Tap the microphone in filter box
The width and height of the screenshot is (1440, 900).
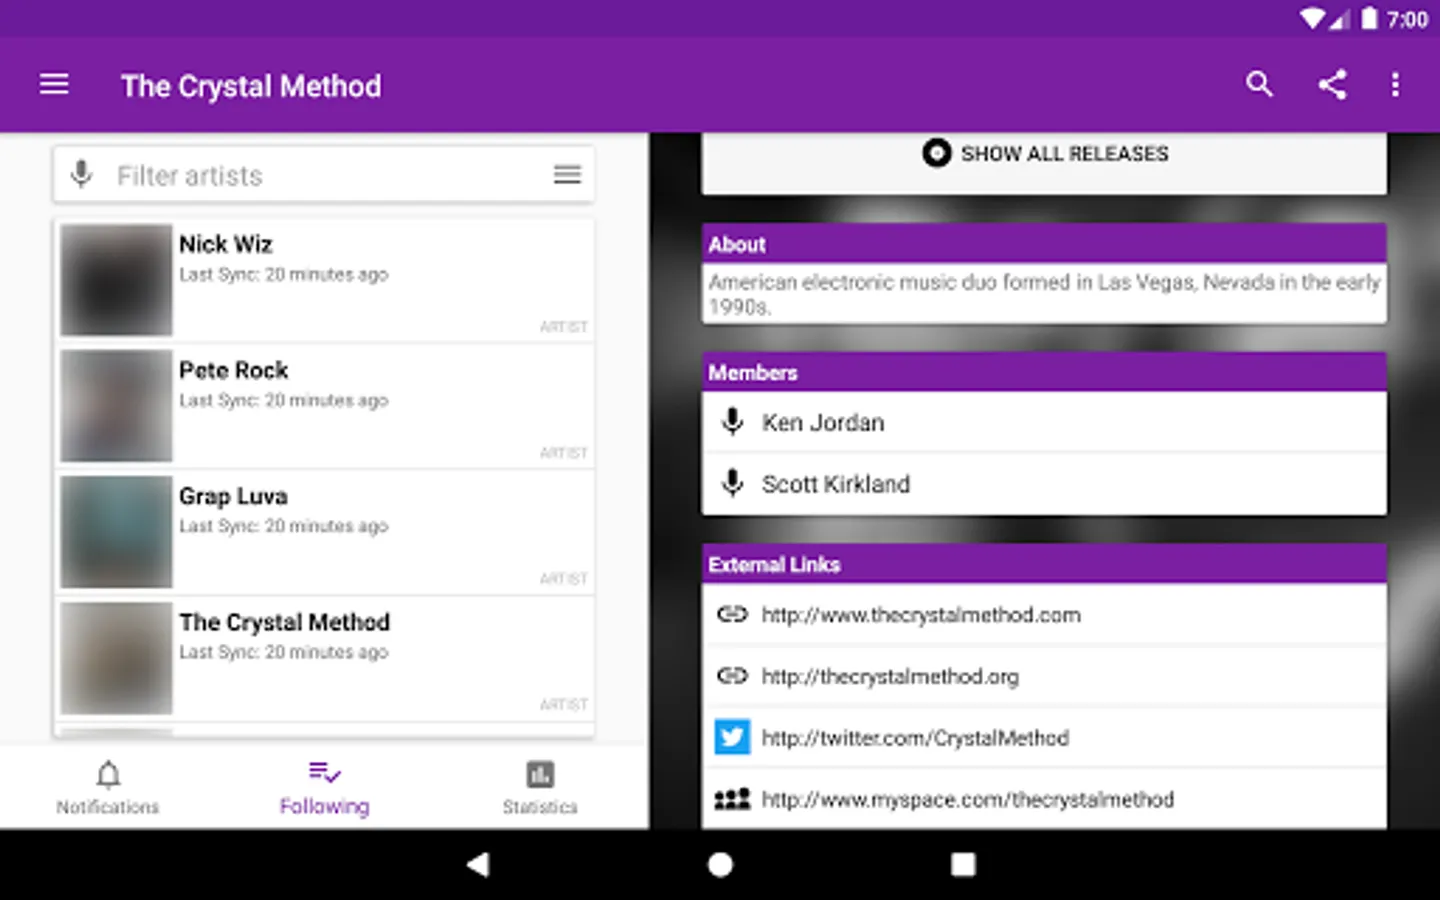pyautogui.click(x=82, y=174)
